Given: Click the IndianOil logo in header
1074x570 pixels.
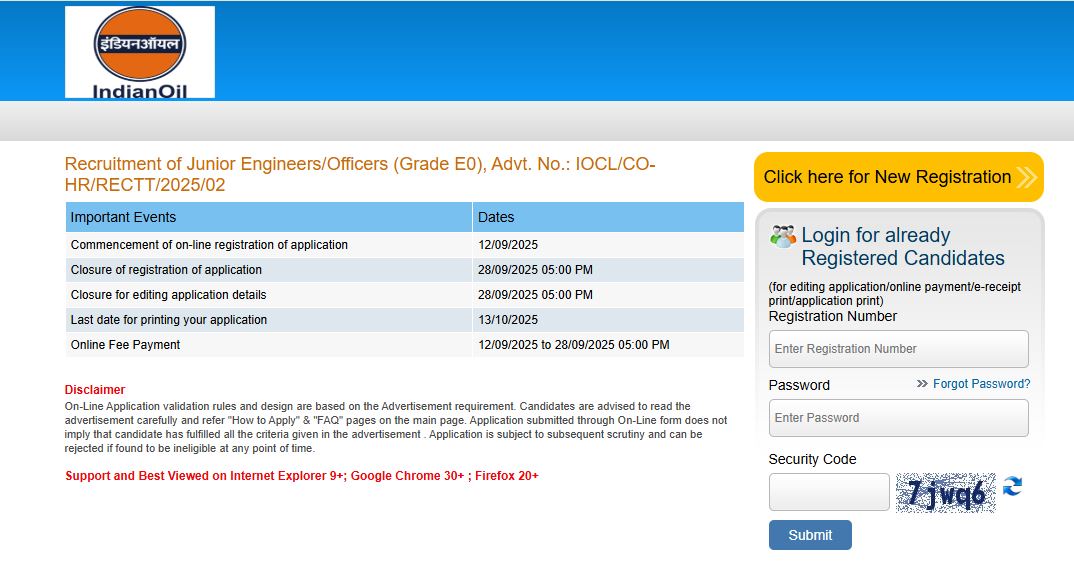Looking at the screenshot, I should (x=140, y=52).
